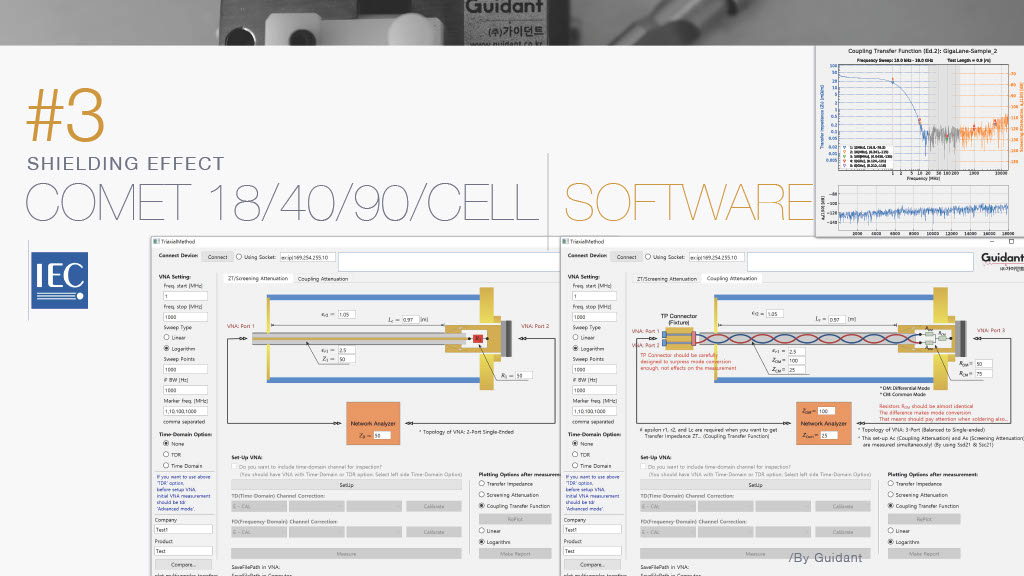The width and height of the screenshot is (1024, 576).
Task: Click Measure button in left window
Action: pos(346,554)
